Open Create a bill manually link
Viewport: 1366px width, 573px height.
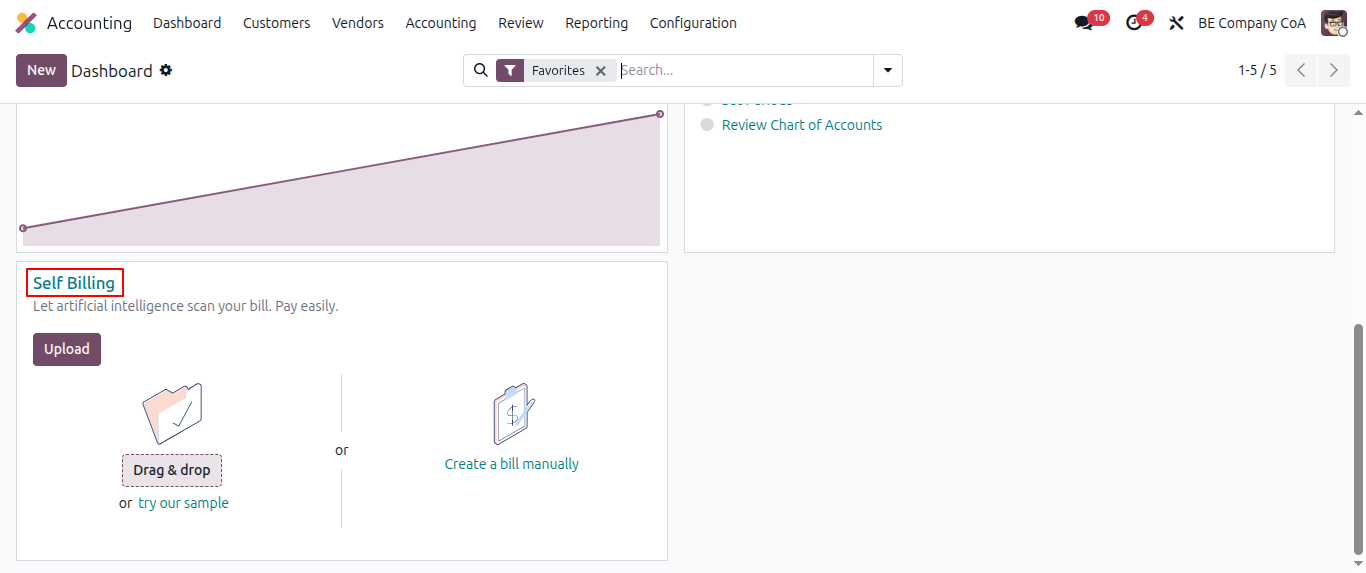coord(512,464)
